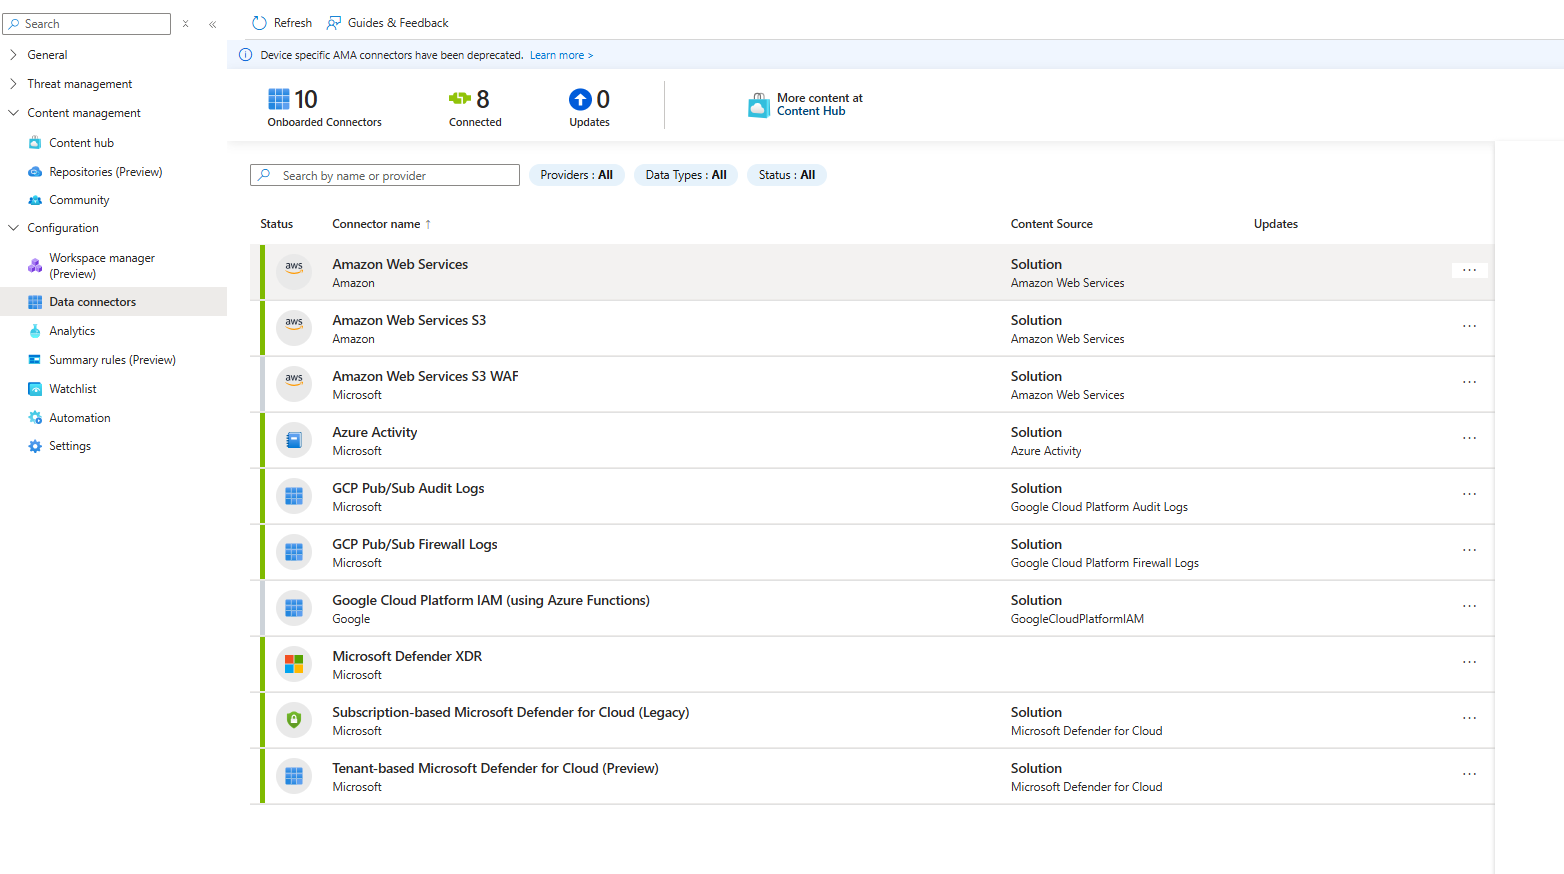Select Microsoft Defender XDR connector
The image size is (1564, 874).
[872, 665]
